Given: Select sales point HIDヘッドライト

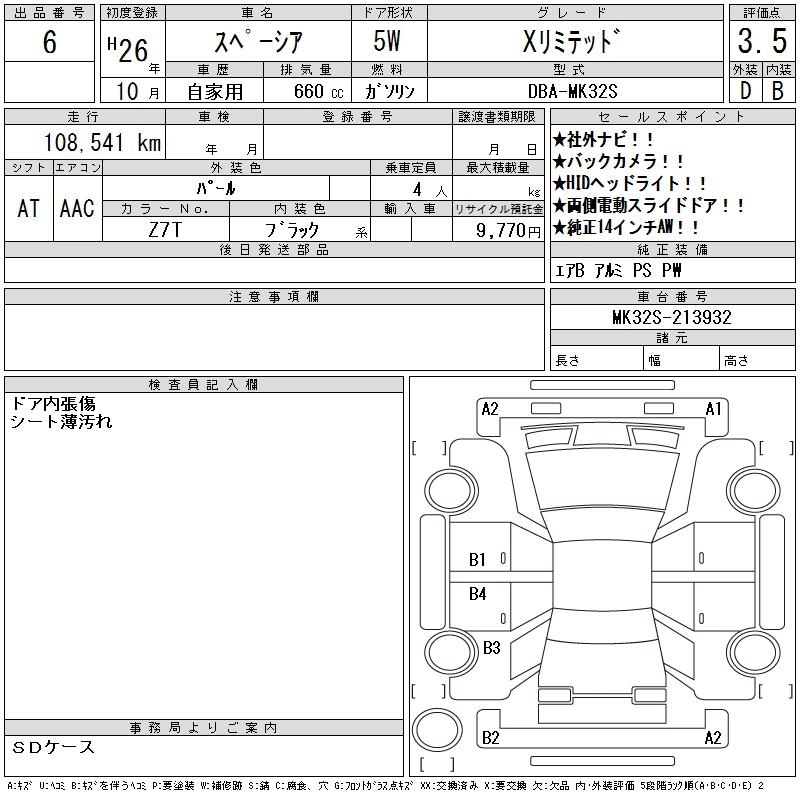Looking at the screenshot, I should pos(630,183).
